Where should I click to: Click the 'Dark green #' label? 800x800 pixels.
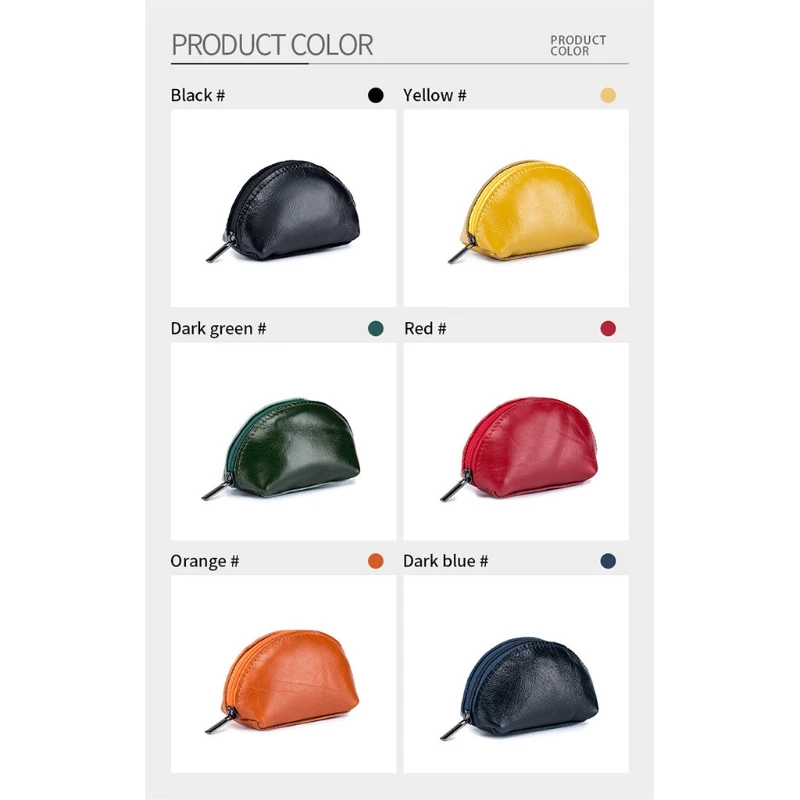coord(218,329)
